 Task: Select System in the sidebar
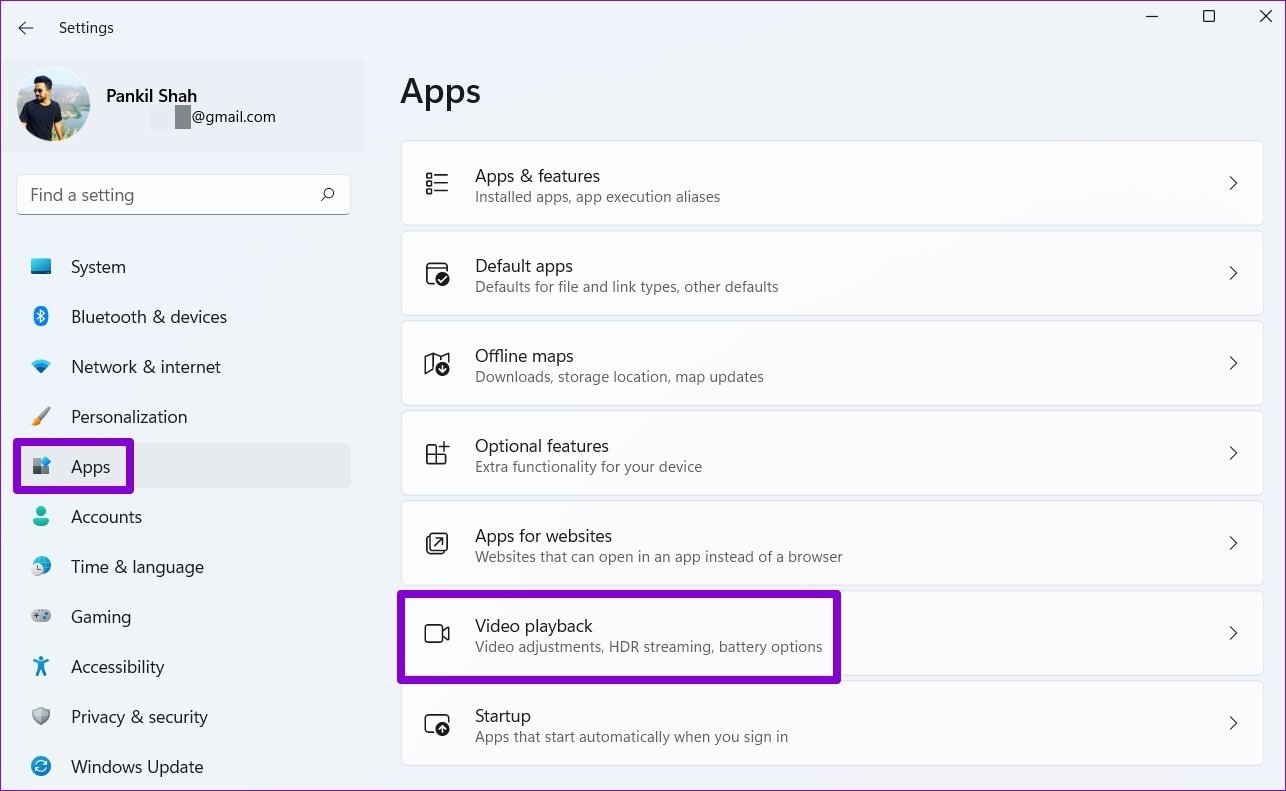98,267
